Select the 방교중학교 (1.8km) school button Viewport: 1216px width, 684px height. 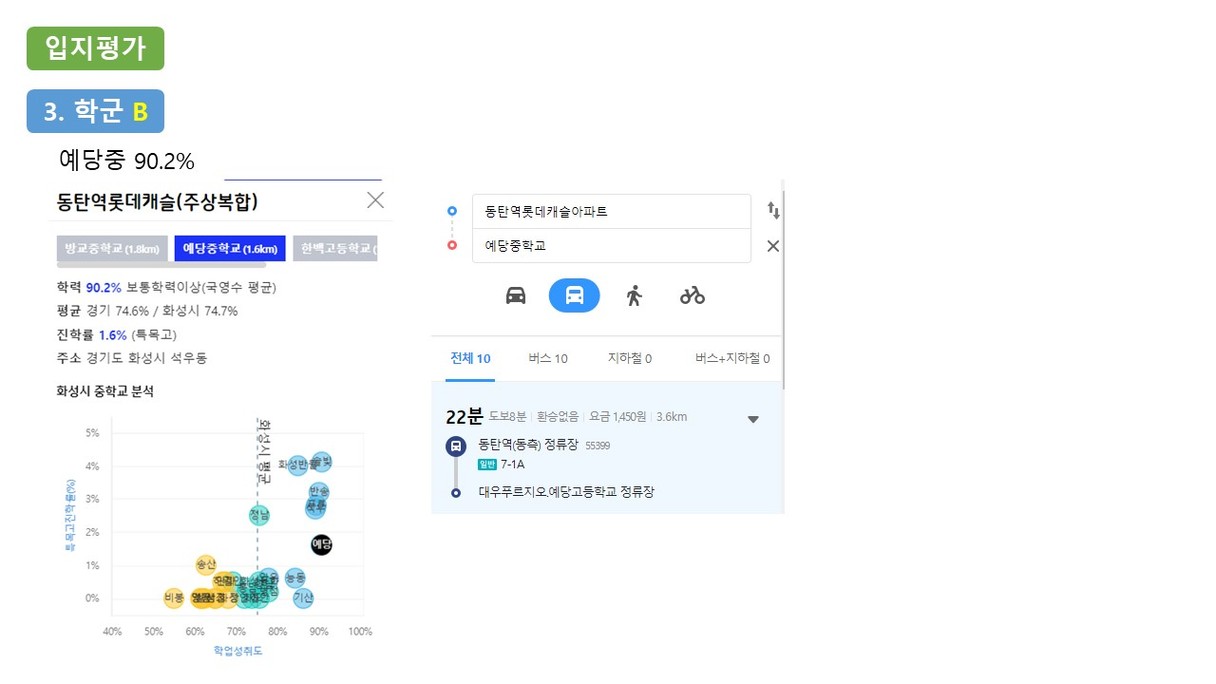pos(112,248)
